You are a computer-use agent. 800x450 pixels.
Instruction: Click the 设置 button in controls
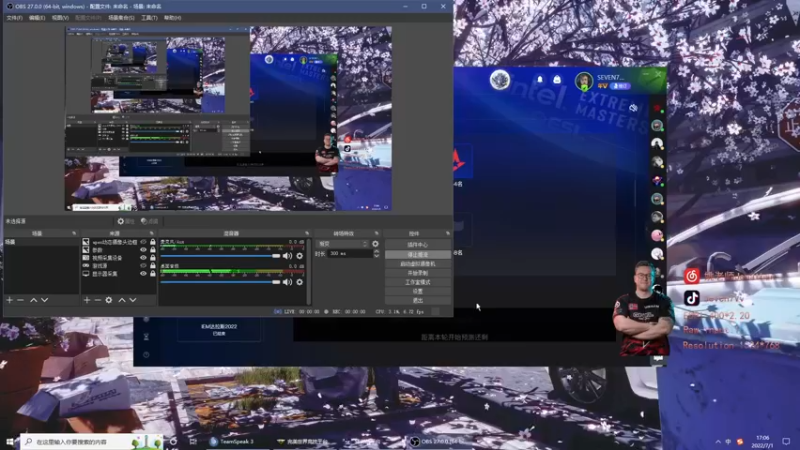tap(417, 291)
